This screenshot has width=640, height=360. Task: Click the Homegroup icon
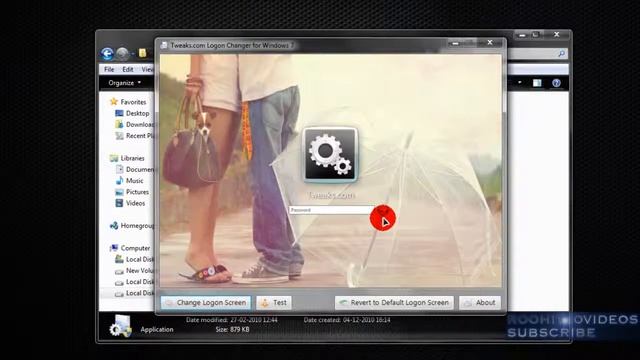pyautogui.click(x=114, y=225)
